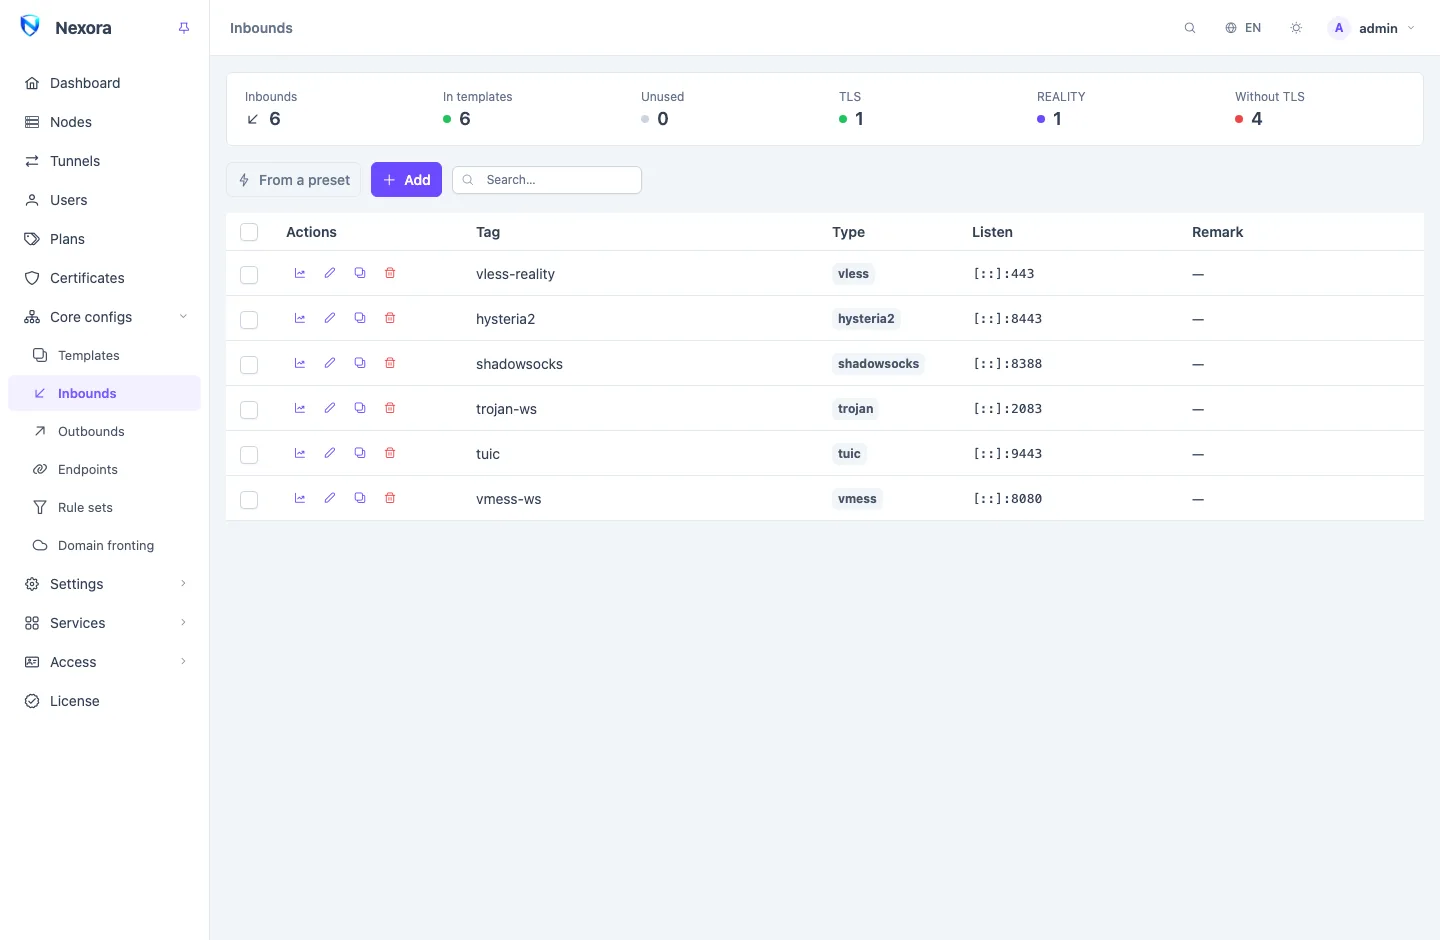Check the vless-reality row checkbox
Image resolution: width=1440 pixels, height=940 pixels.
click(249, 274)
